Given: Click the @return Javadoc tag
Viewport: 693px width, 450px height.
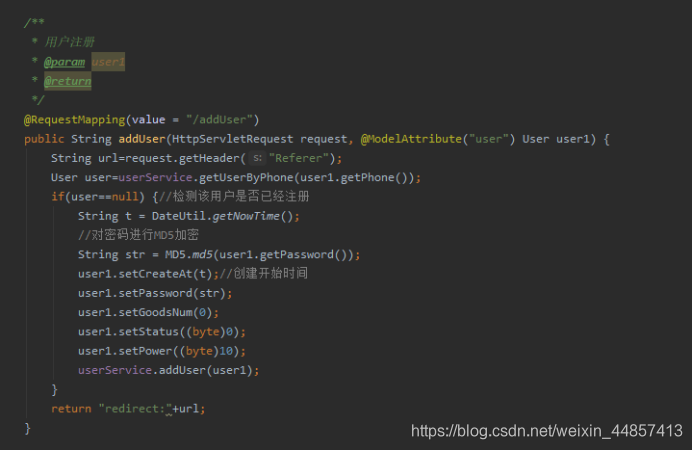Looking at the screenshot, I should click(x=68, y=81).
